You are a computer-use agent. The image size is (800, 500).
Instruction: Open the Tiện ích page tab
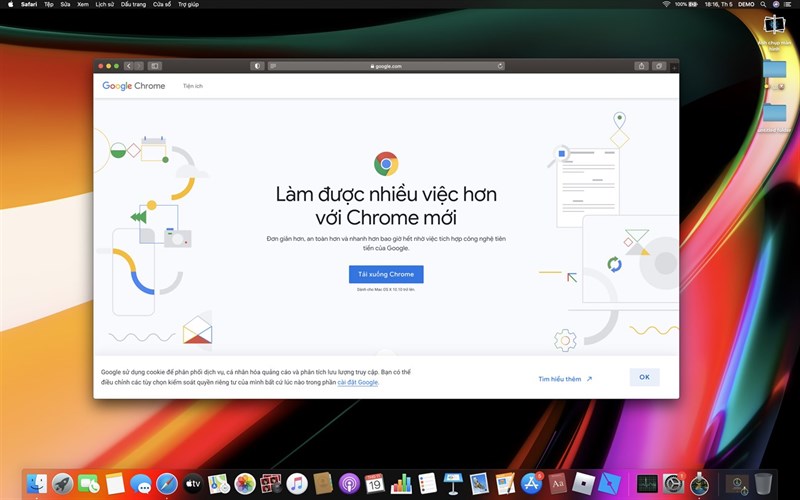tap(192, 86)
